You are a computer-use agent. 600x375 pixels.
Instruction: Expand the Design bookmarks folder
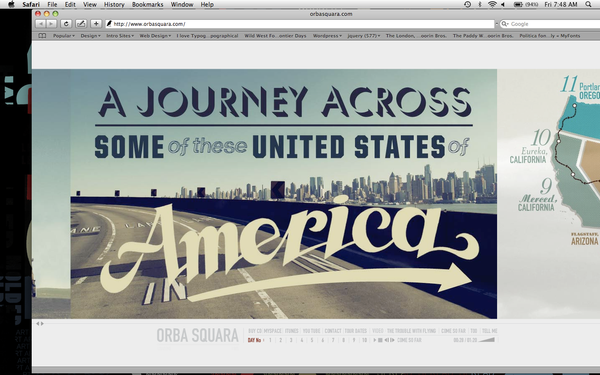tap(90, 36)
